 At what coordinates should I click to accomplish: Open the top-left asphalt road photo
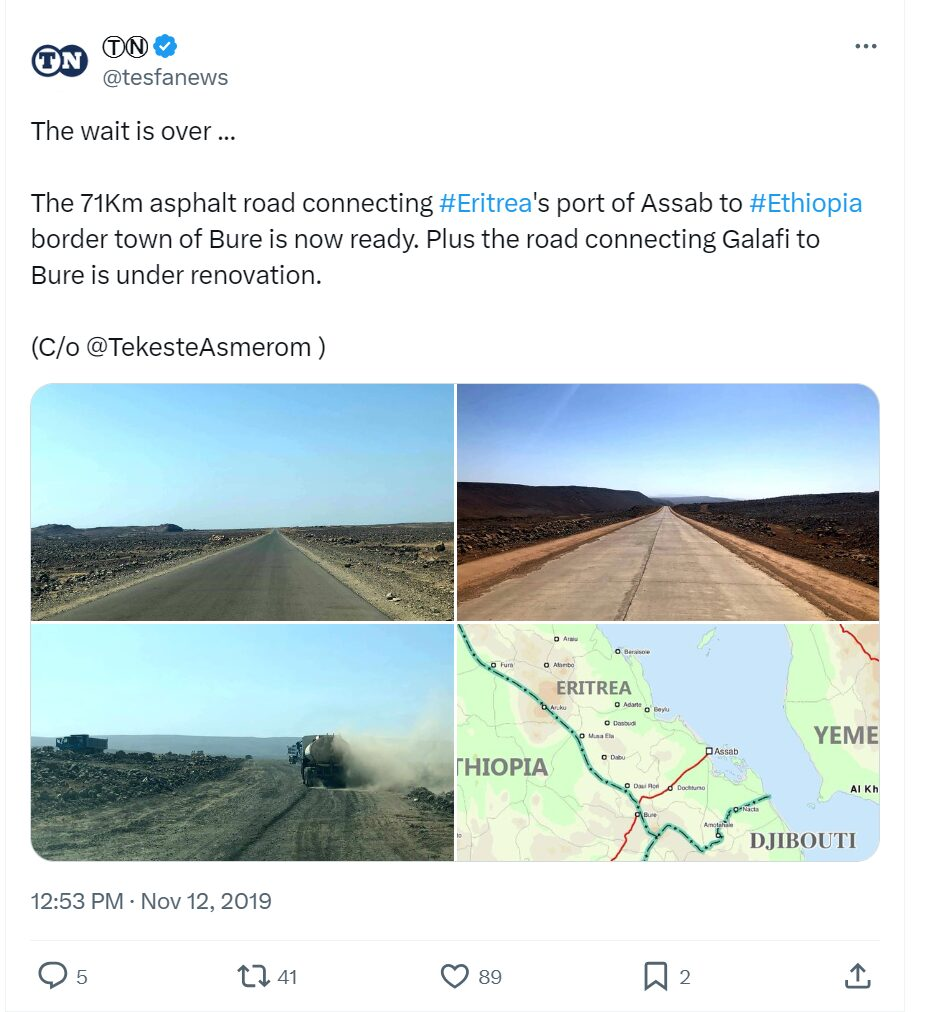click(x=242, y=502)
